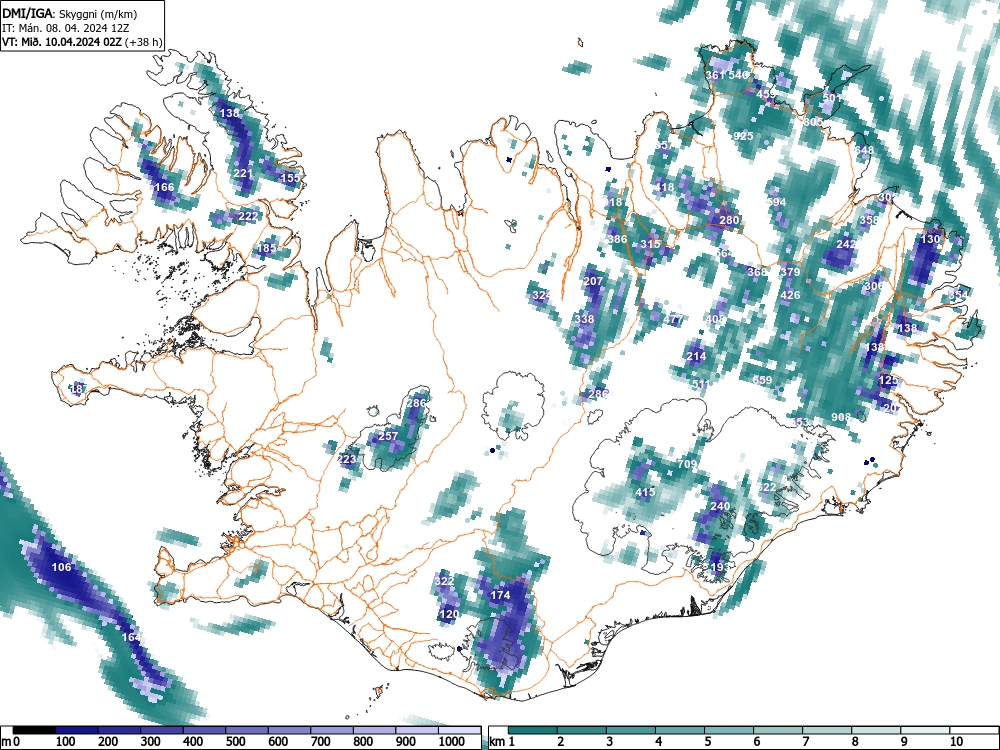Click the visibility value 648
The image size is (1000, 750).
pyautogui.click(x=864, y=151)
